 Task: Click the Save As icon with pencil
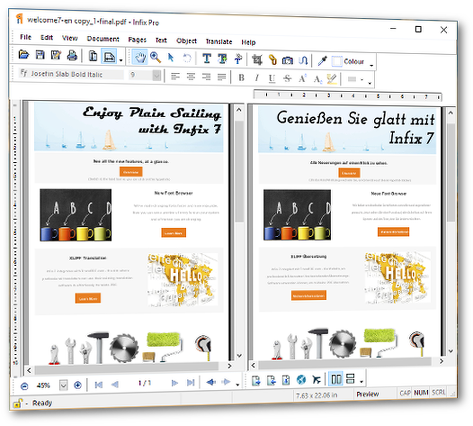click(x=56, y=55)
